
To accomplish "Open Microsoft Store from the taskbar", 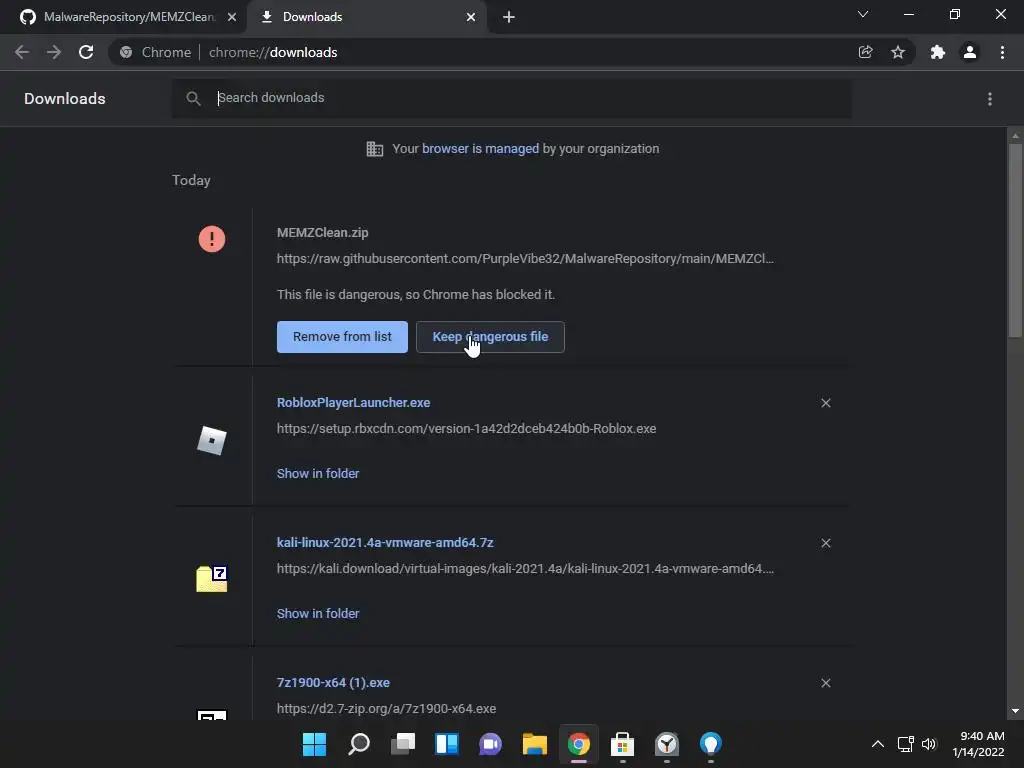I will click(x=622, y=744).
